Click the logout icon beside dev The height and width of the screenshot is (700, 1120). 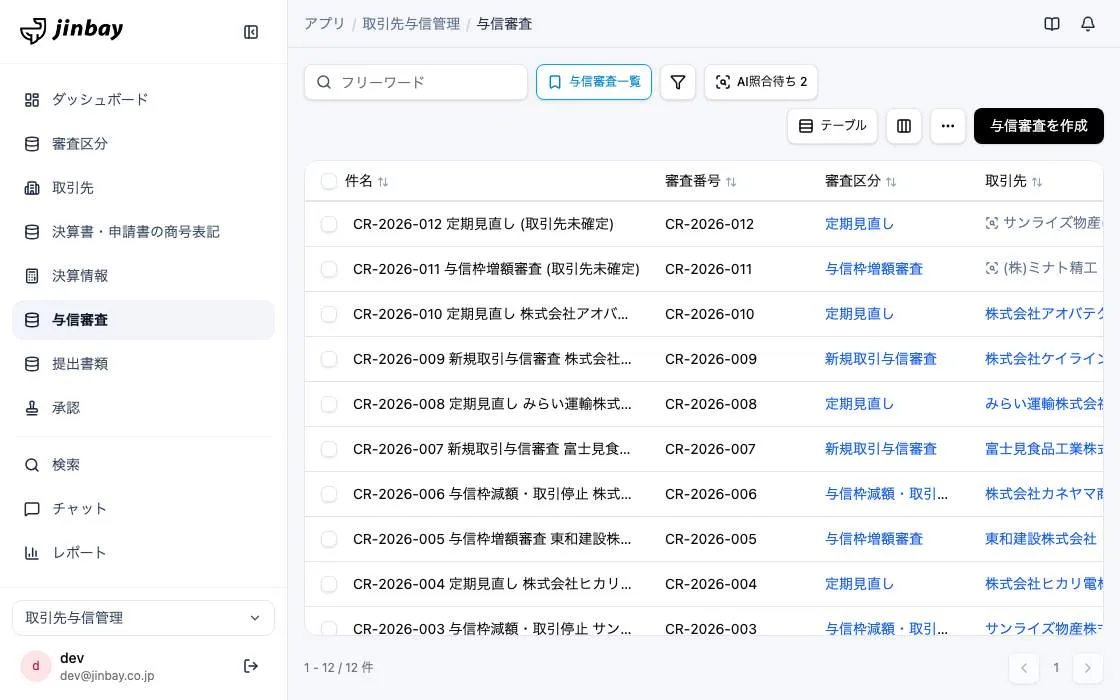(251, 666)
